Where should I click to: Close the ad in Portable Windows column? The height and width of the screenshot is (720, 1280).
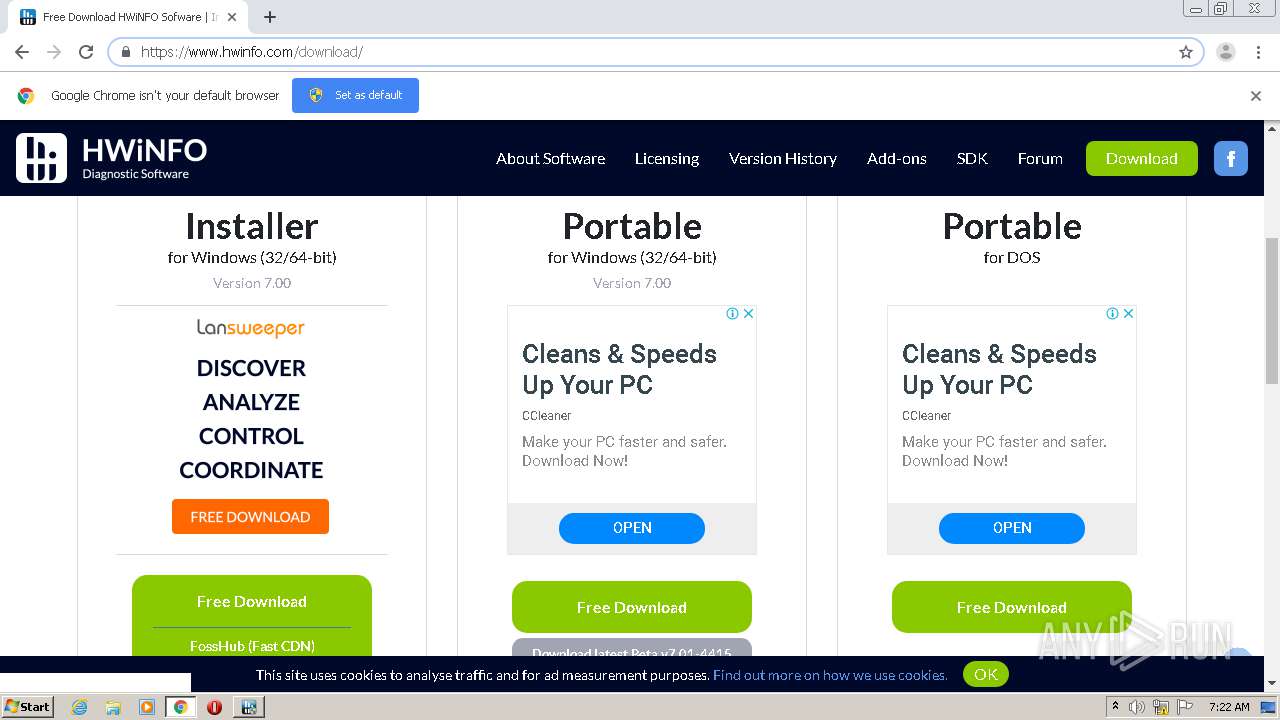point(748,313)
